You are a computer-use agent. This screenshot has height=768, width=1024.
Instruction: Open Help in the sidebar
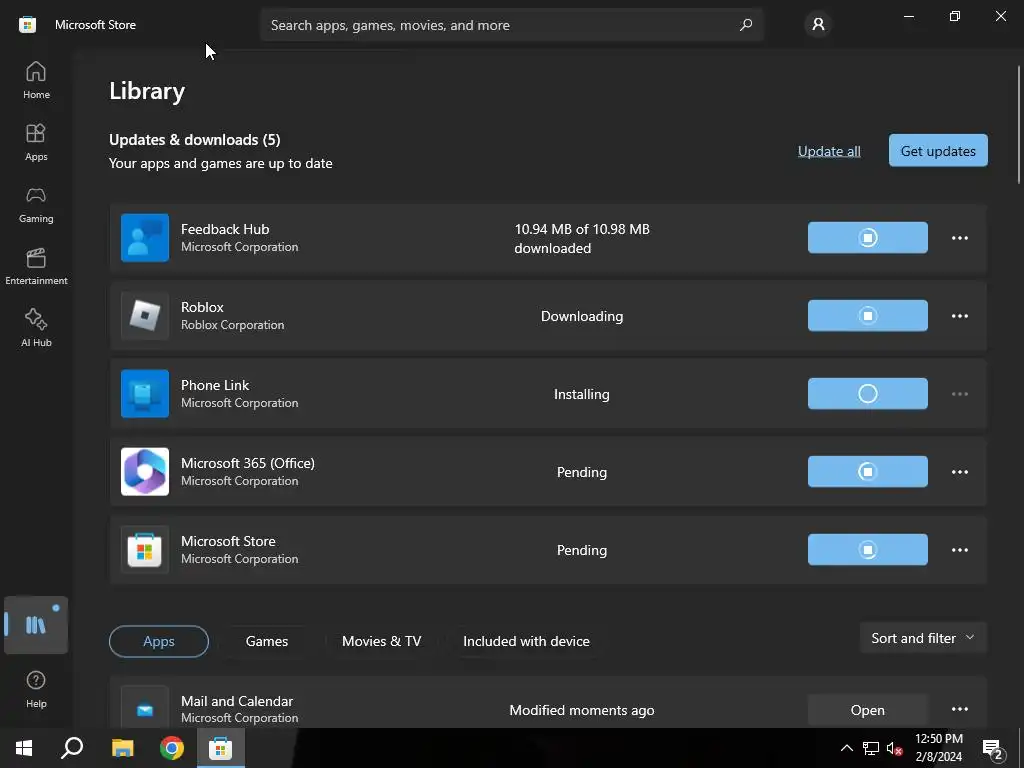click(x=36, y=690)
